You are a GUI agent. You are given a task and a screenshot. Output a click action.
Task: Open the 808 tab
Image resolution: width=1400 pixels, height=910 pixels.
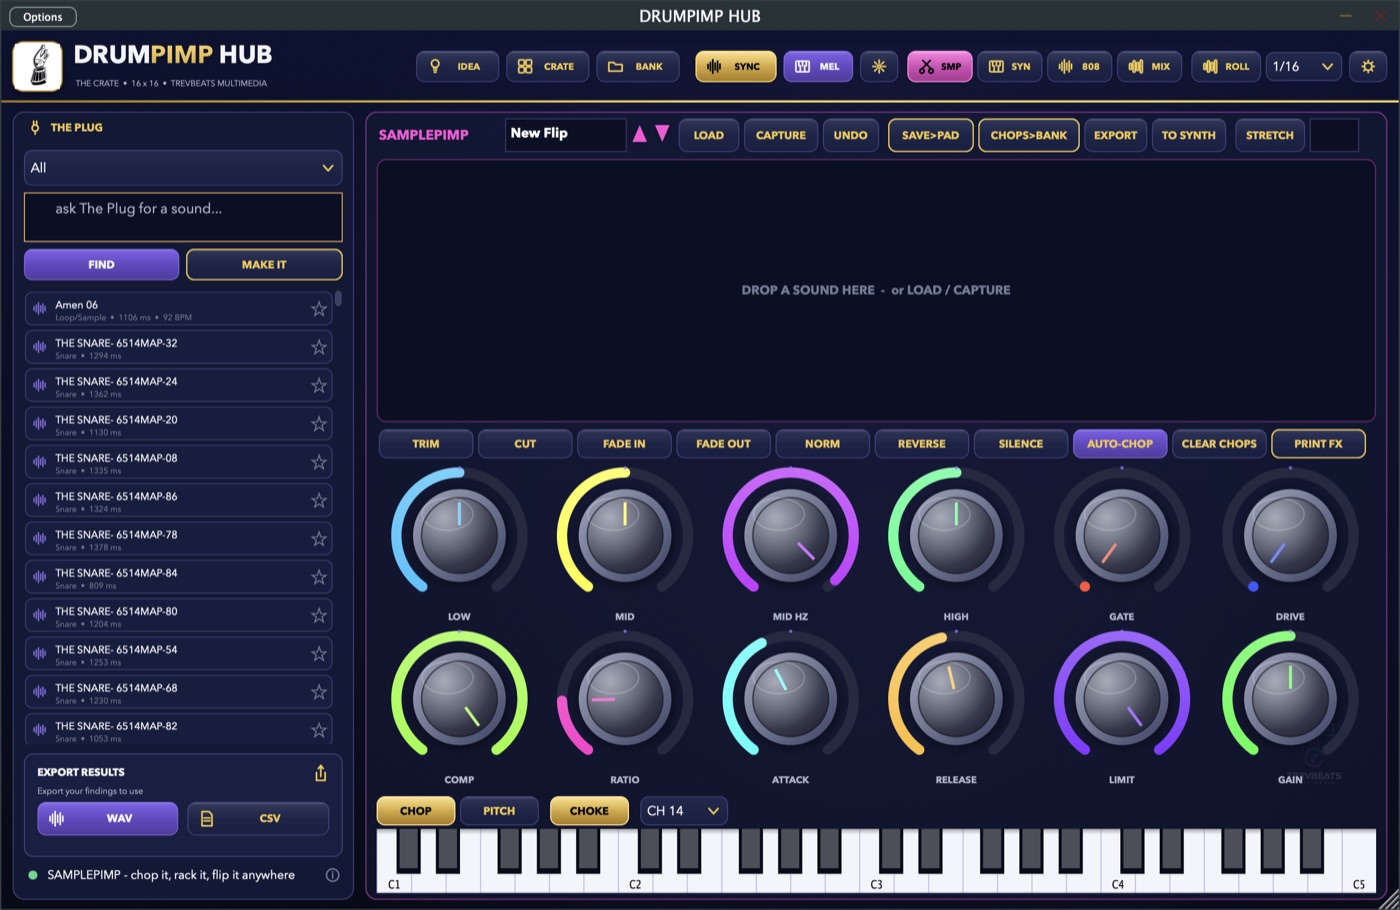[1080, 67]
